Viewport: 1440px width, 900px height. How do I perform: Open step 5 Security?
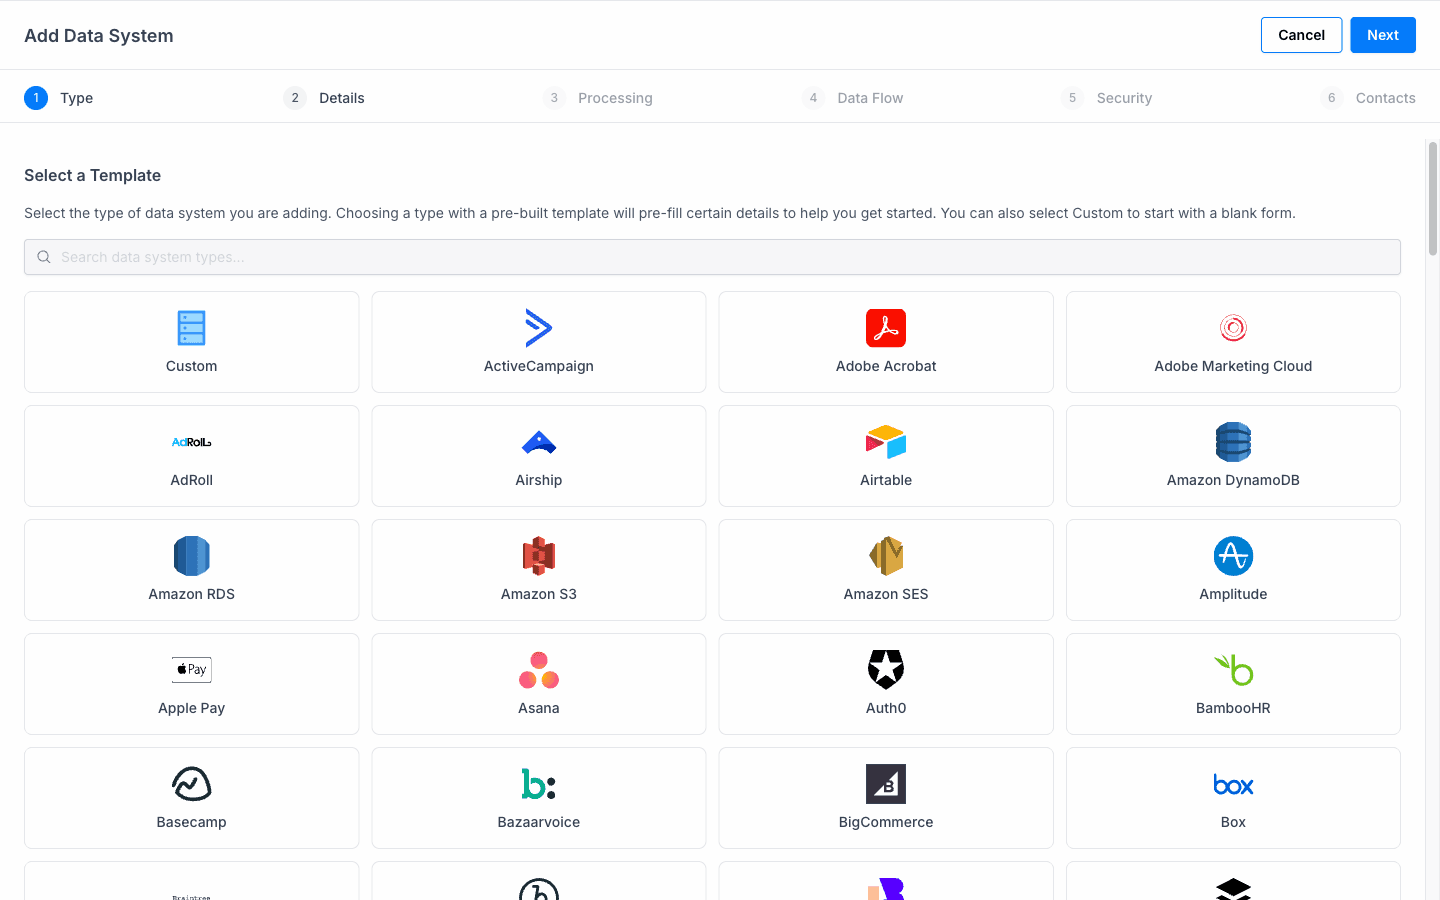(x=1107, y=98)
